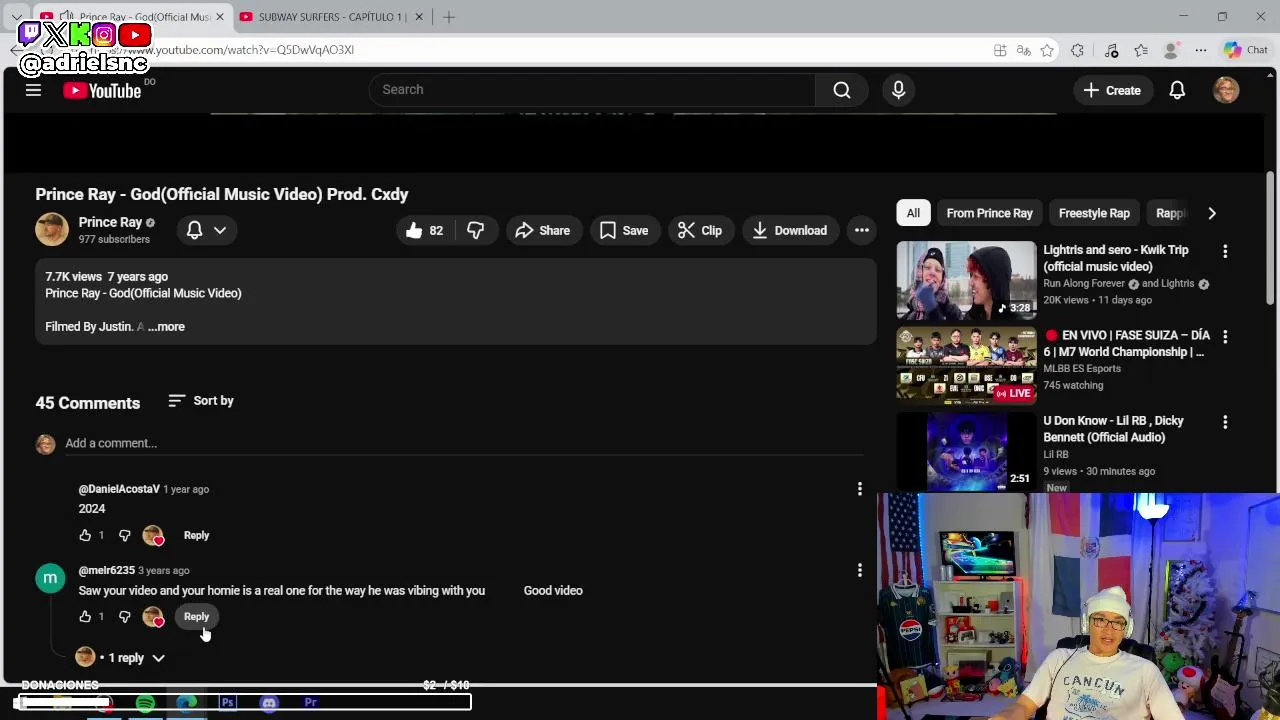Click the Clip button

[x=700, y=230]
